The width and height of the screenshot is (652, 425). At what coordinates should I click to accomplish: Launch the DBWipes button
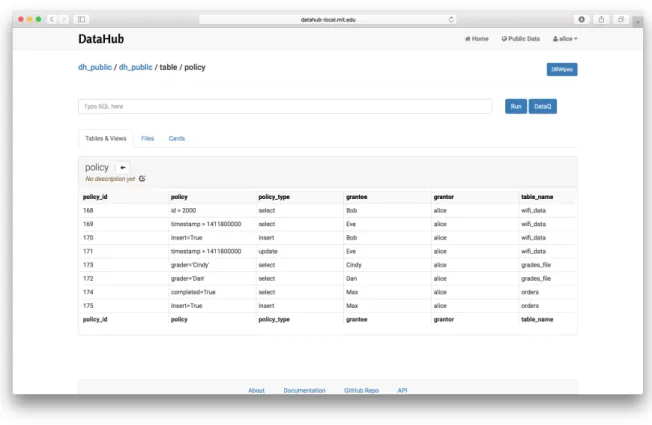pyautogui.click(x=562, y=69)
